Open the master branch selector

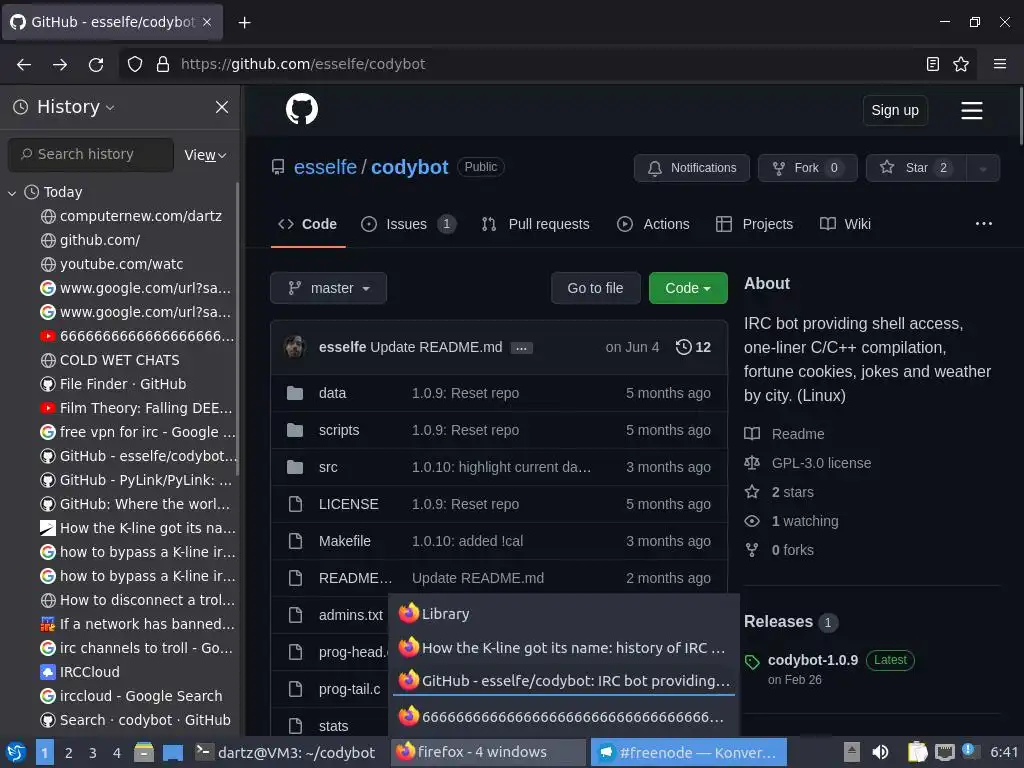tap(328, 288)
